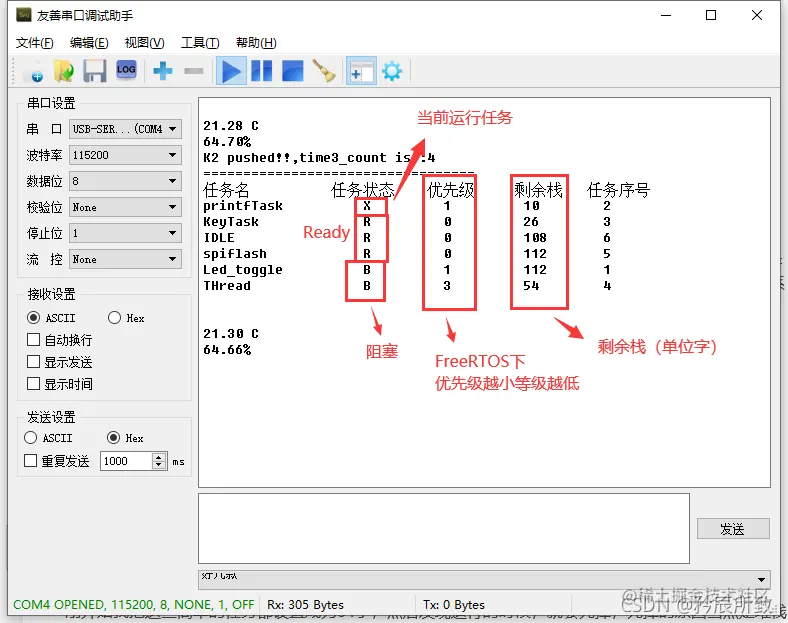Click the new session icon in toolbar
This screenshot has width=788, height=623.
34,71
